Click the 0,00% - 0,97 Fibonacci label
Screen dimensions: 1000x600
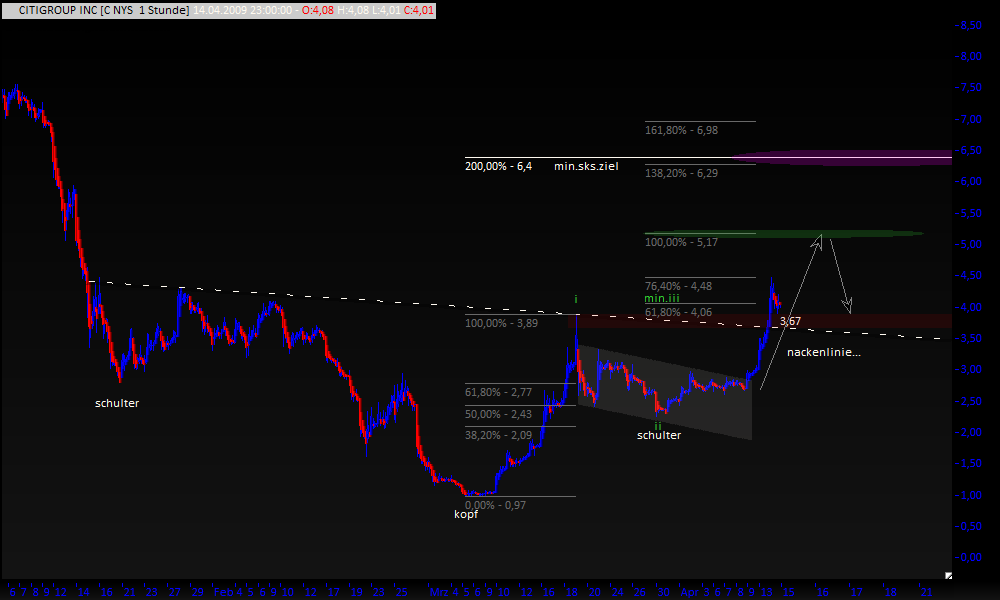point(496,506)
